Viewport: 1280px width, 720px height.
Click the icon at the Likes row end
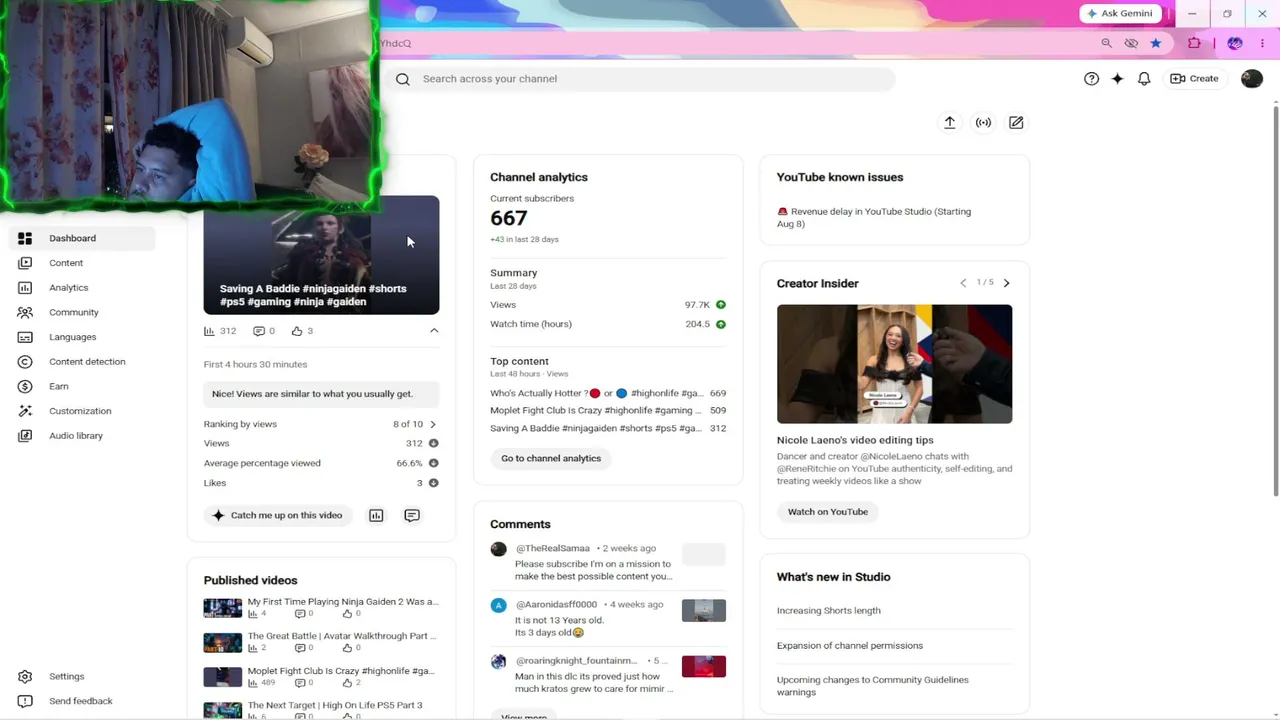click(433, 483)
